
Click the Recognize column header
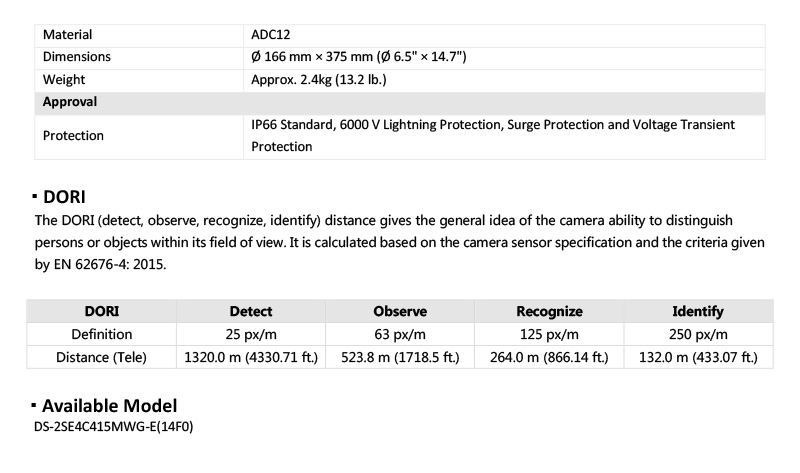tap(549, 311)
